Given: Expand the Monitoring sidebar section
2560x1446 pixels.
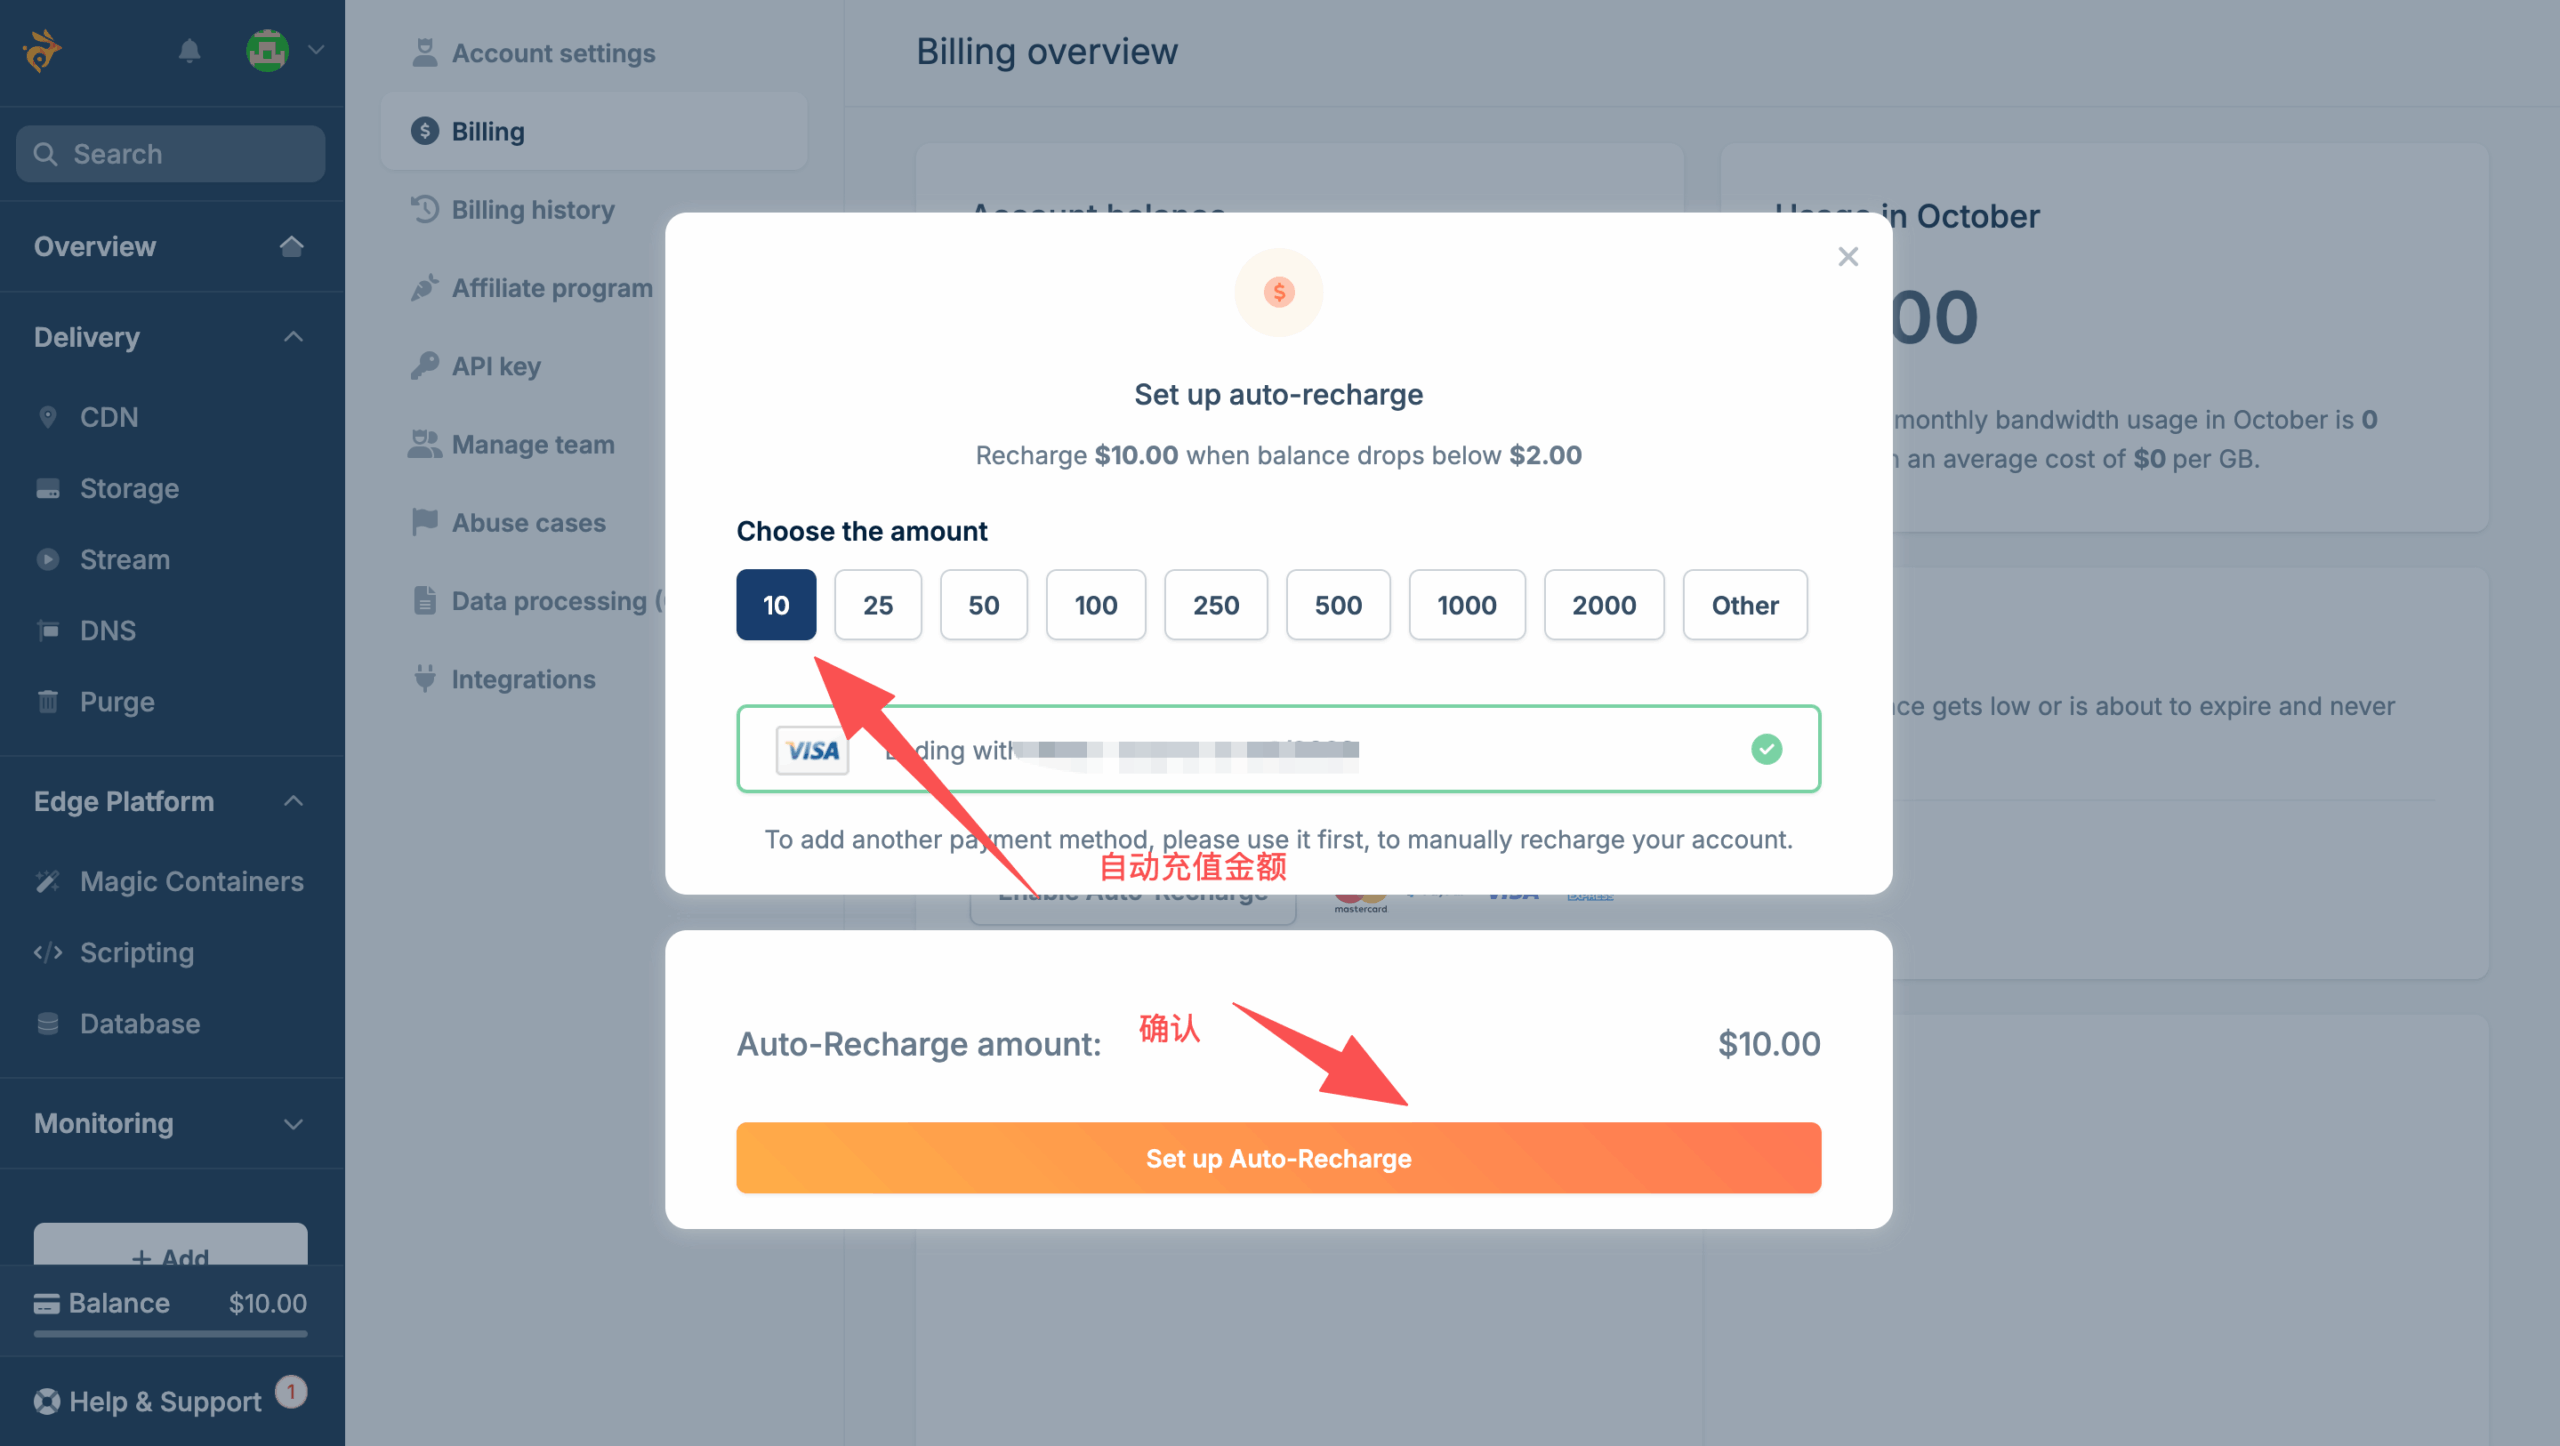Looking at the screenshot, I should point(293,1124).
